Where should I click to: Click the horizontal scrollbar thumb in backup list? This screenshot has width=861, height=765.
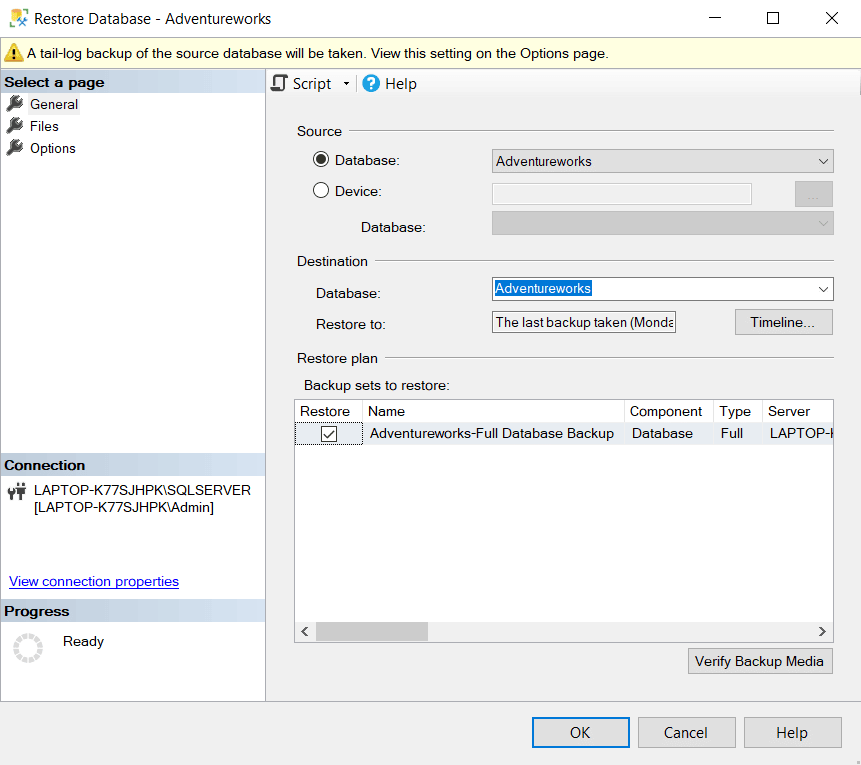(x=372, y=631)
